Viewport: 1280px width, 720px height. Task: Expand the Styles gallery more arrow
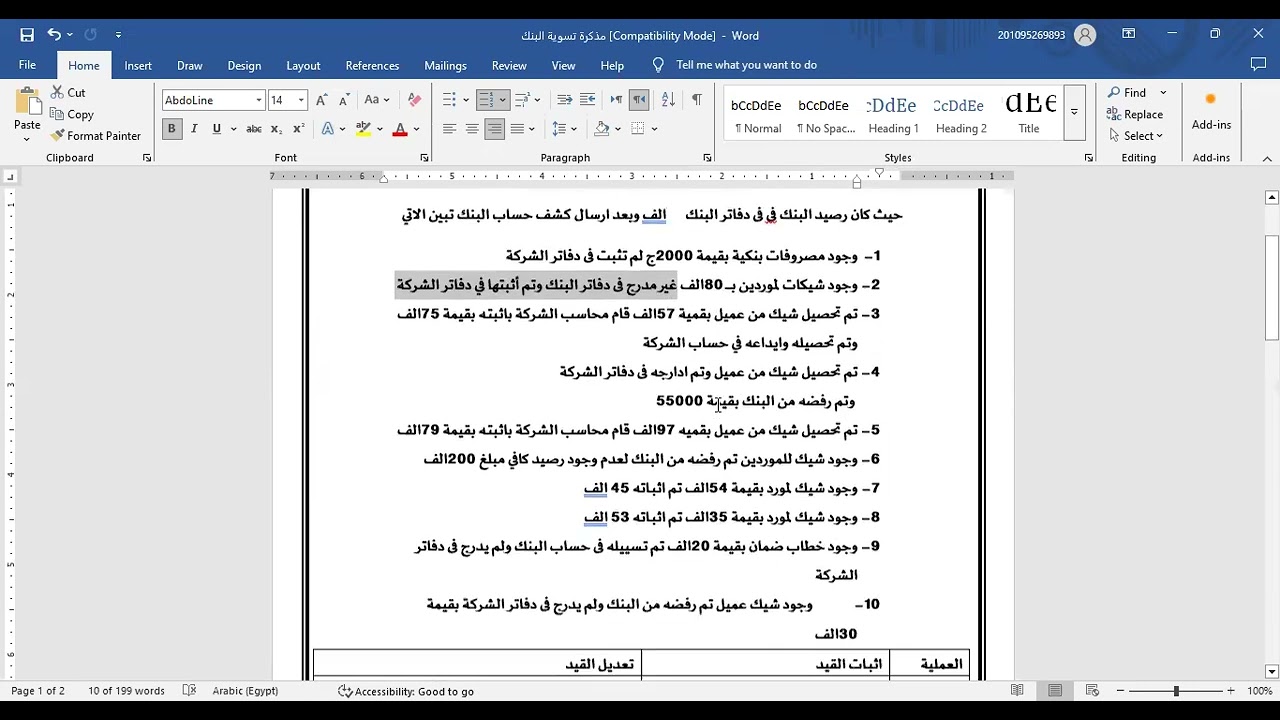click(x=1074, y=112)
